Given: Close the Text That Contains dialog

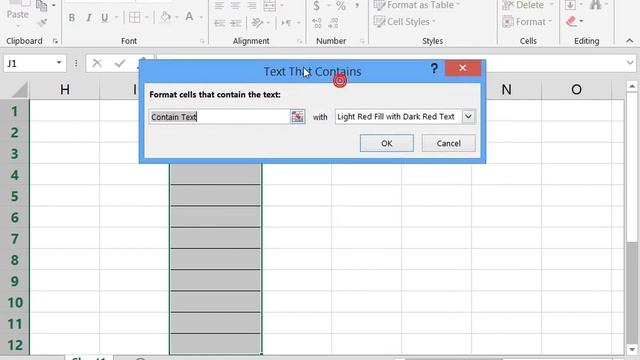Looking at the screenshot, I should (462, 68).
